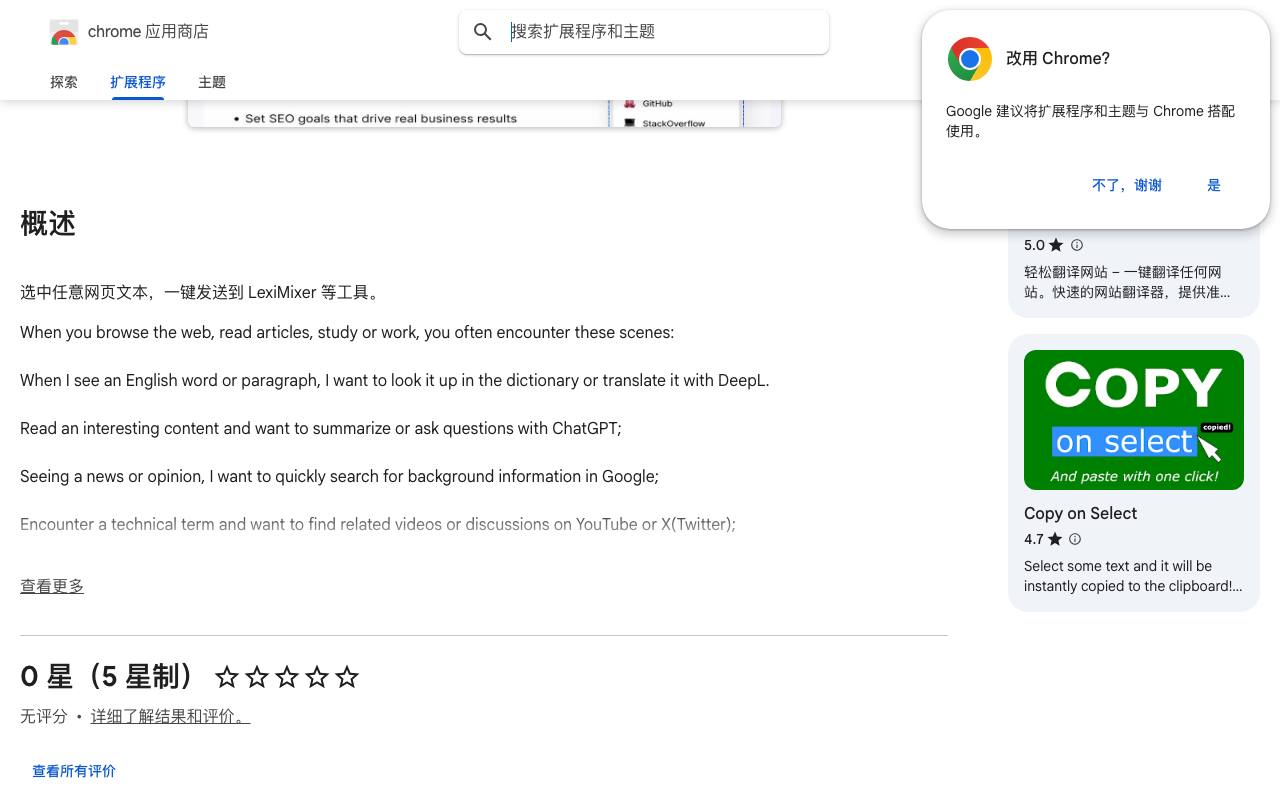
Task: Click the line about background information in Google
Action: (x=339, y=476)
